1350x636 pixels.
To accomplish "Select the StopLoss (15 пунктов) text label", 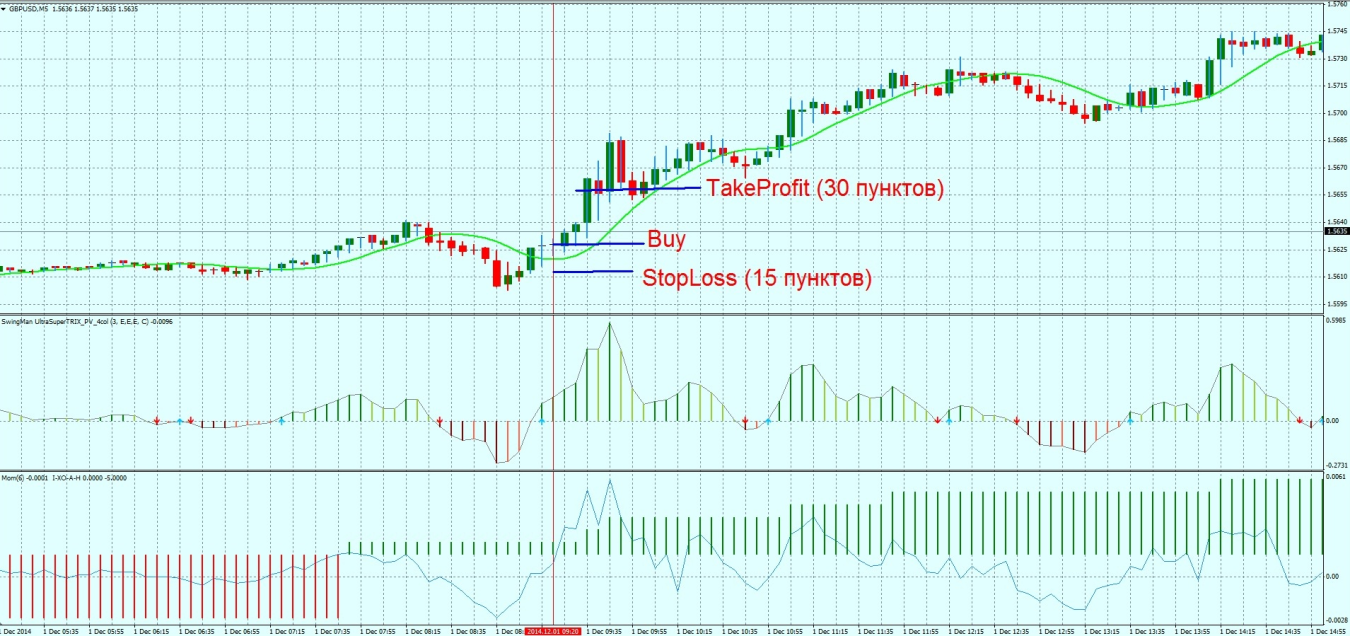I will (x=756, y=278).
